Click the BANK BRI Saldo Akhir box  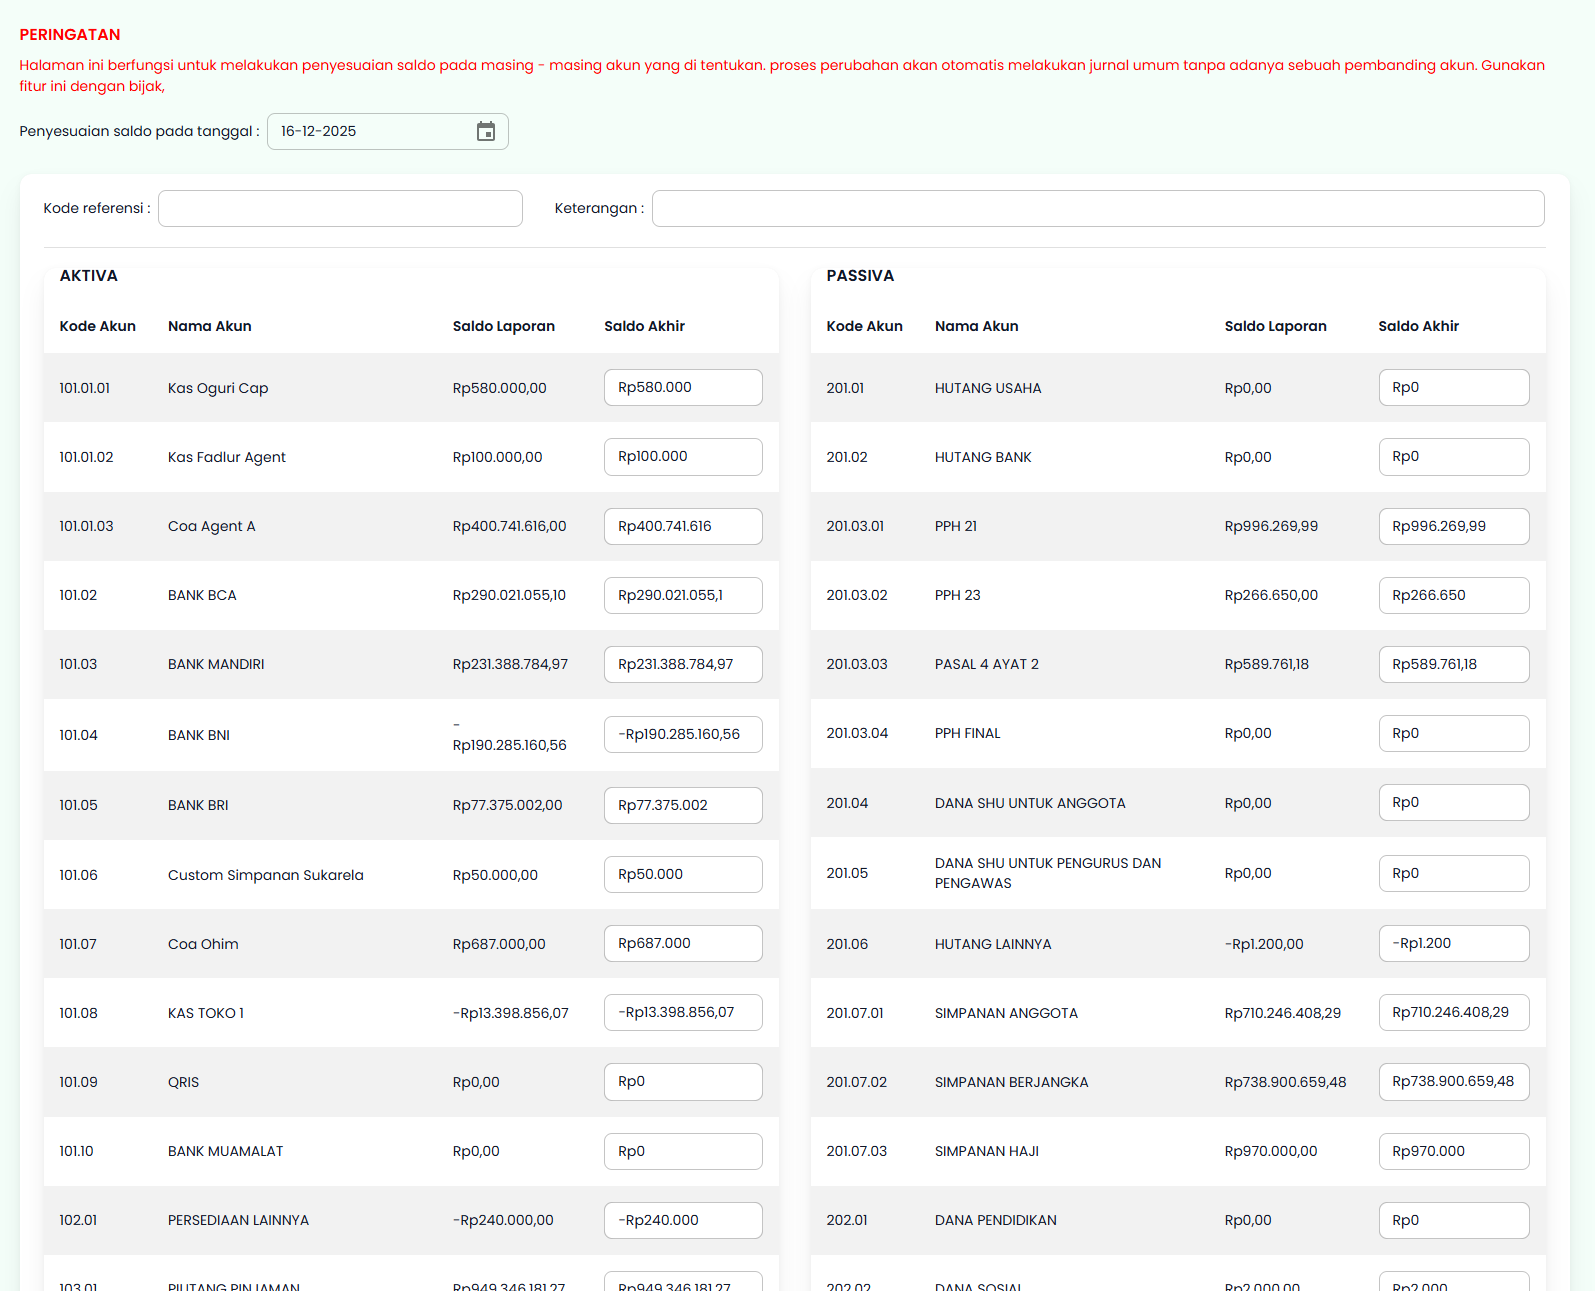[683, 806]
